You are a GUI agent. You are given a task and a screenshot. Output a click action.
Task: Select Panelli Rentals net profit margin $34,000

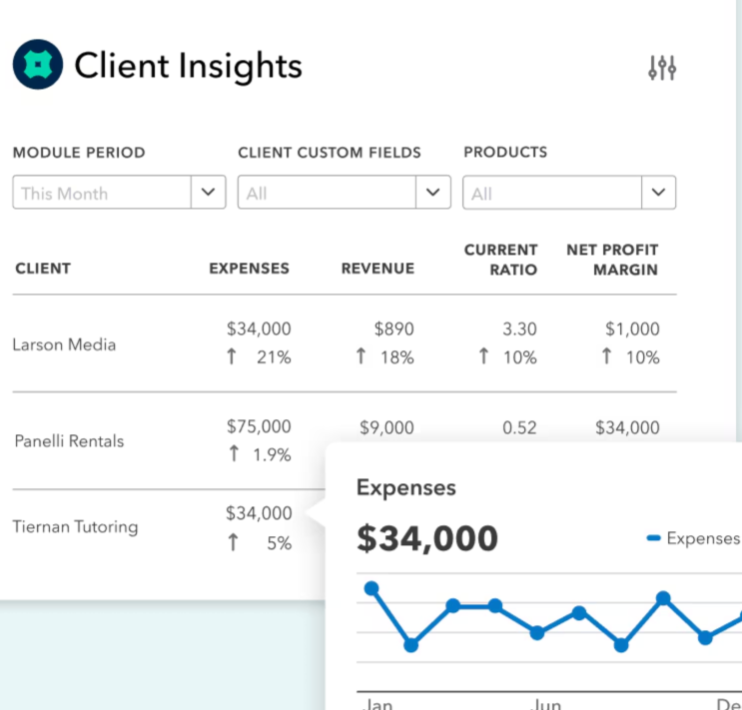pyautogui.click(x=627, y=428)
